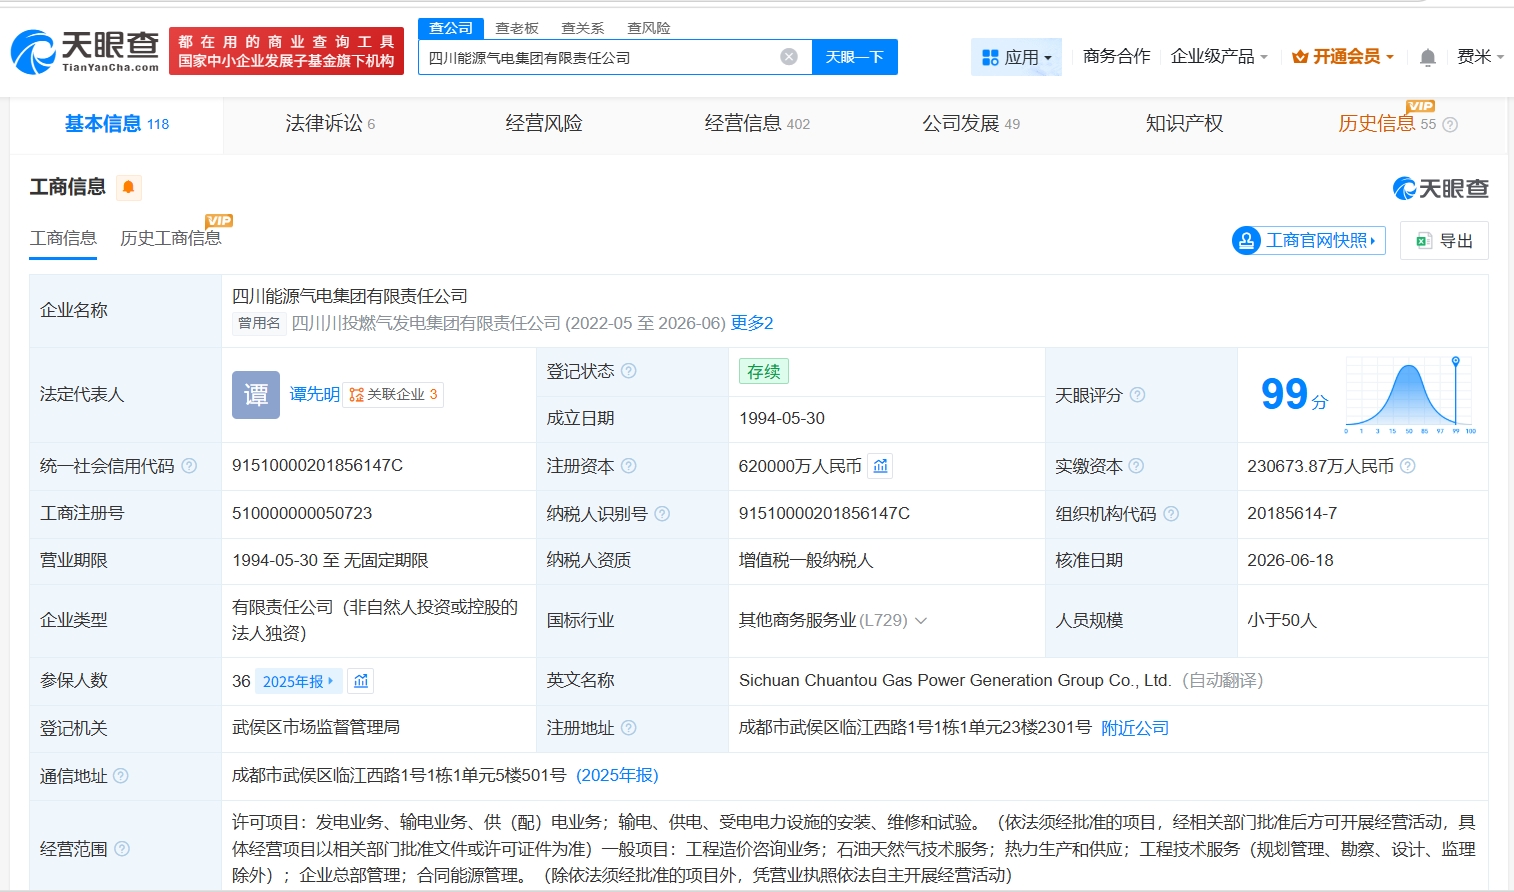Open the 应用 apps dropdown
The width and height of the screenshot is (1514, 892).
1016,57
